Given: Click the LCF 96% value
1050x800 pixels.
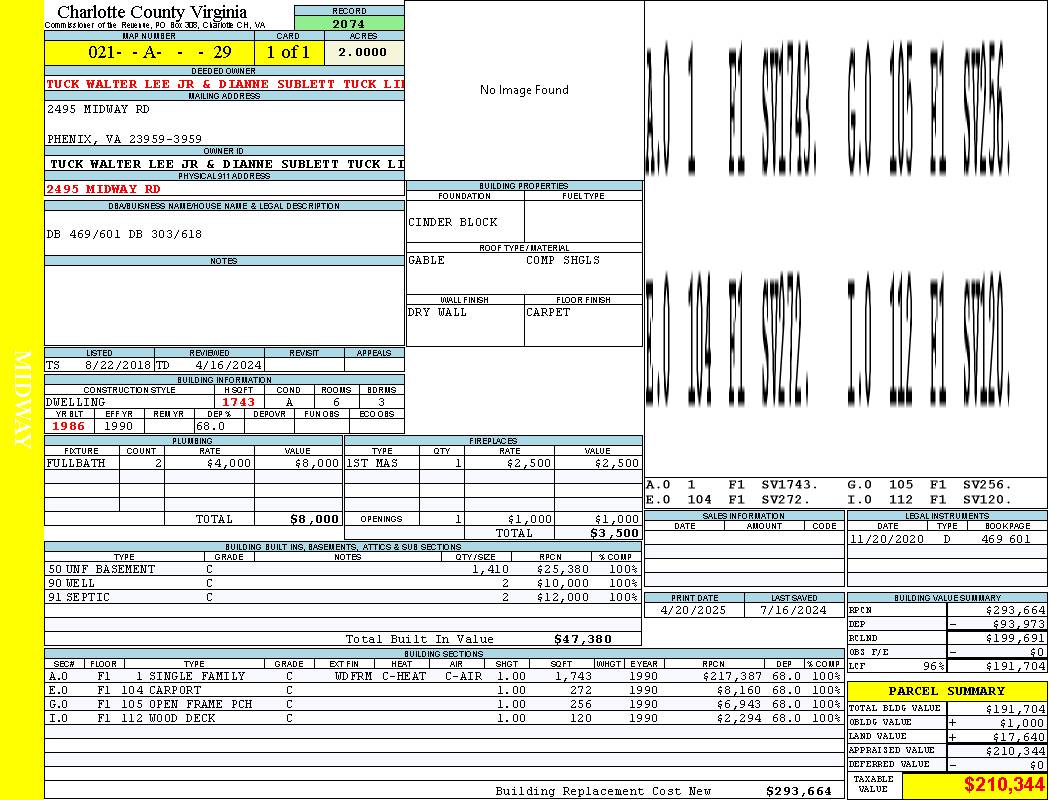Looking at the screenshot, I should [x=932, y=667].
